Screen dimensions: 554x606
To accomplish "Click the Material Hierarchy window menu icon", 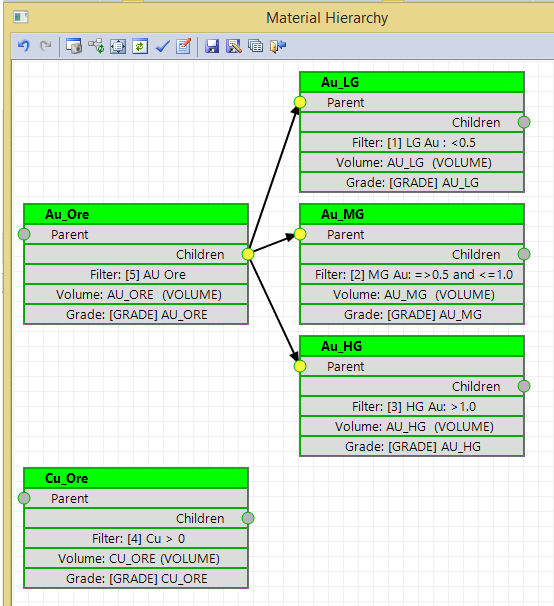I will point(21,17).
